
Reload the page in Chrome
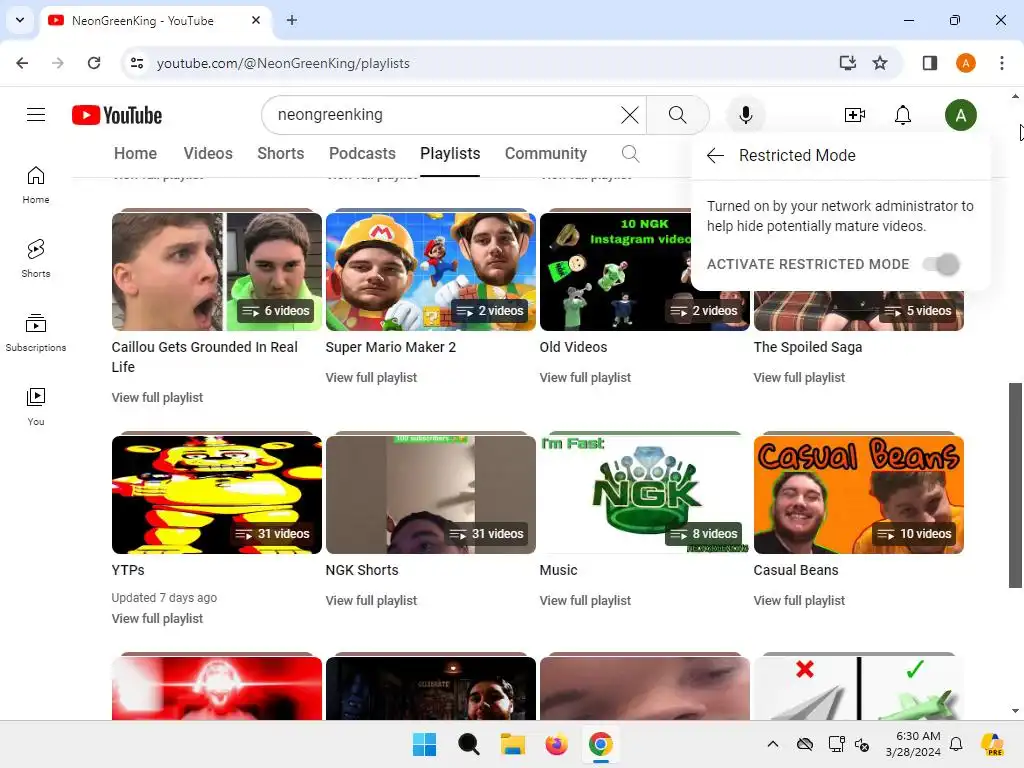94,63
